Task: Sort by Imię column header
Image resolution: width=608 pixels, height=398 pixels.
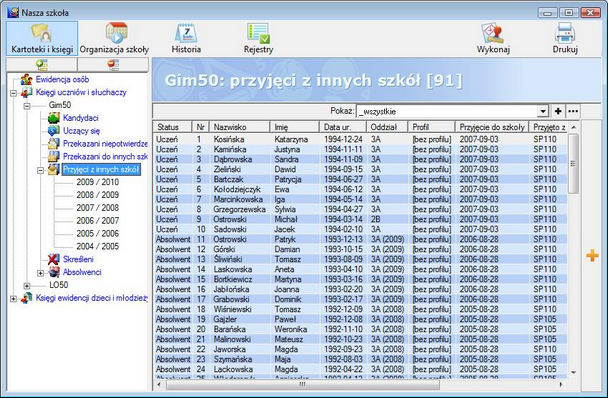Action: 294,127
